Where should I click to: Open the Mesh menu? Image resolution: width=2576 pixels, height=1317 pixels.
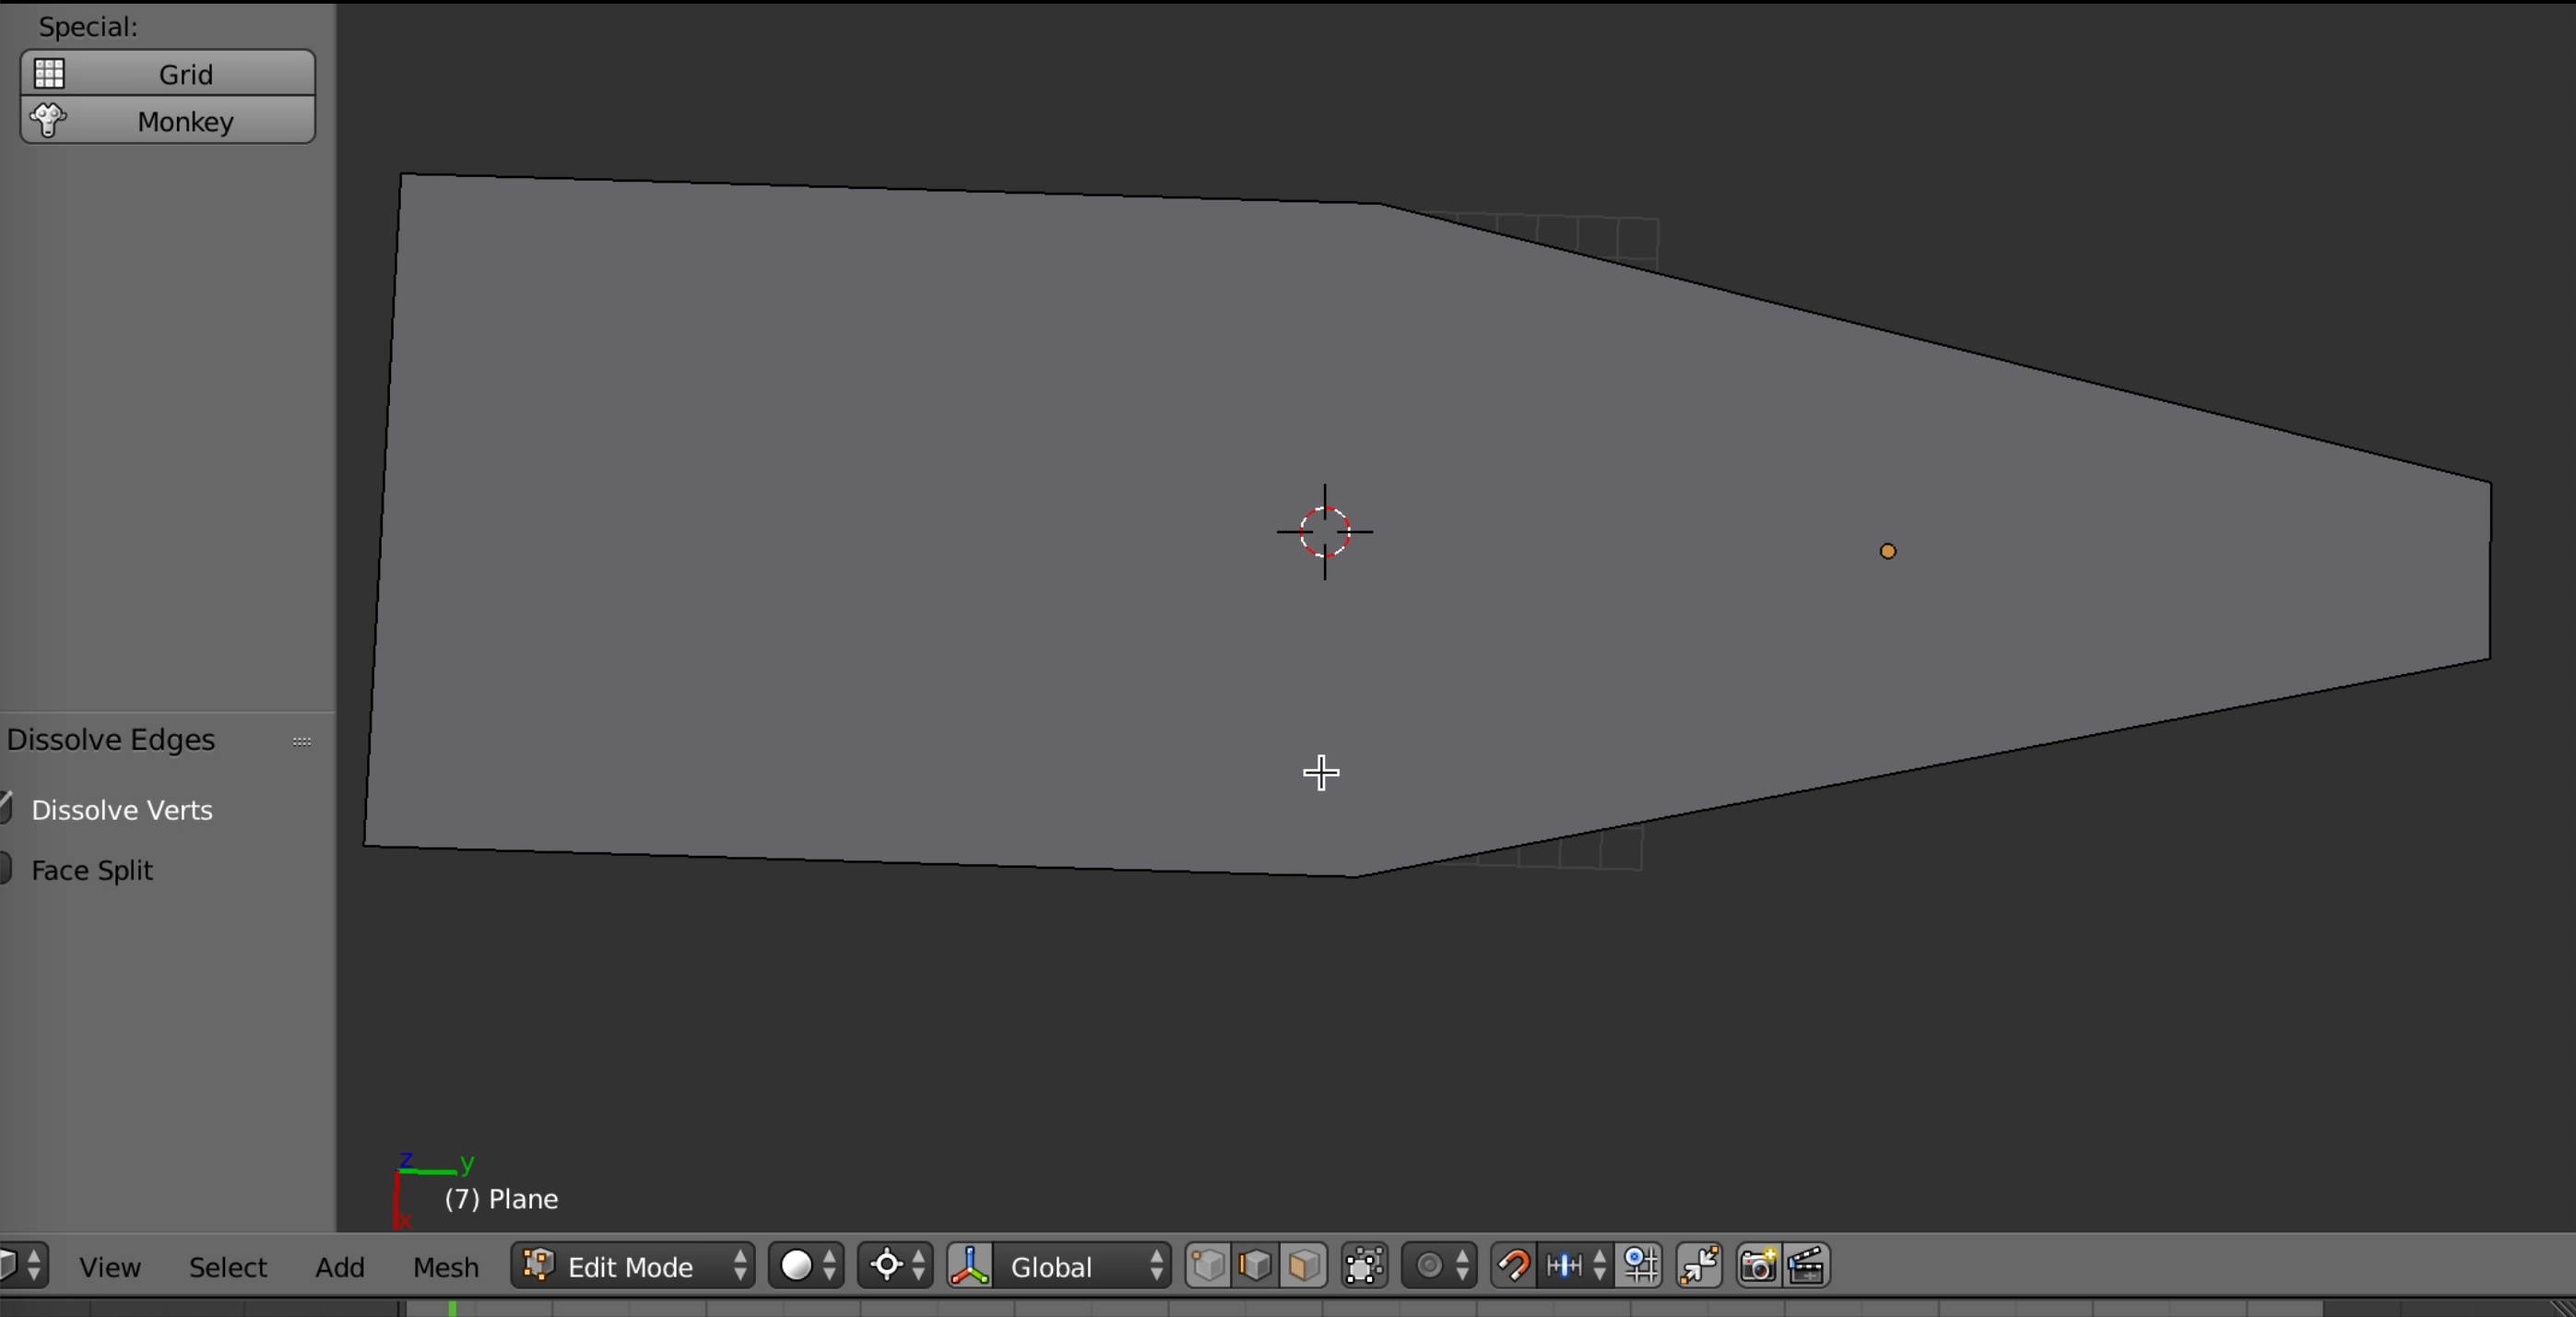point(446,1267)
